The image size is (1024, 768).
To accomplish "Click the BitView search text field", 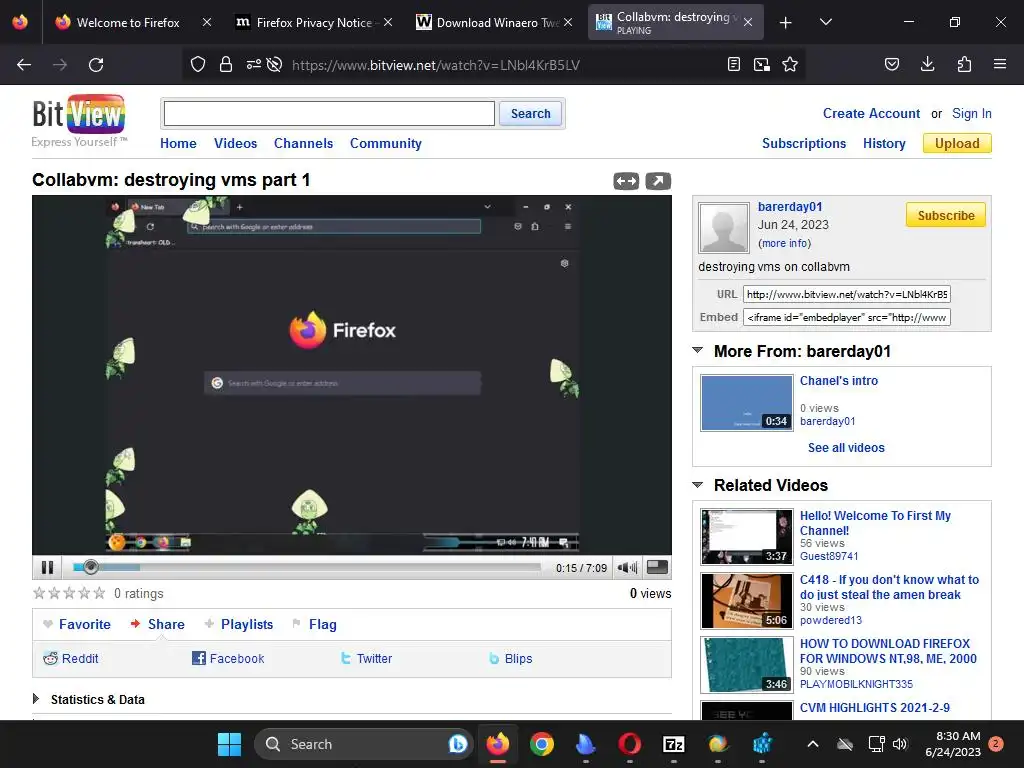I will pyautogui.click(x=329, y=114).
